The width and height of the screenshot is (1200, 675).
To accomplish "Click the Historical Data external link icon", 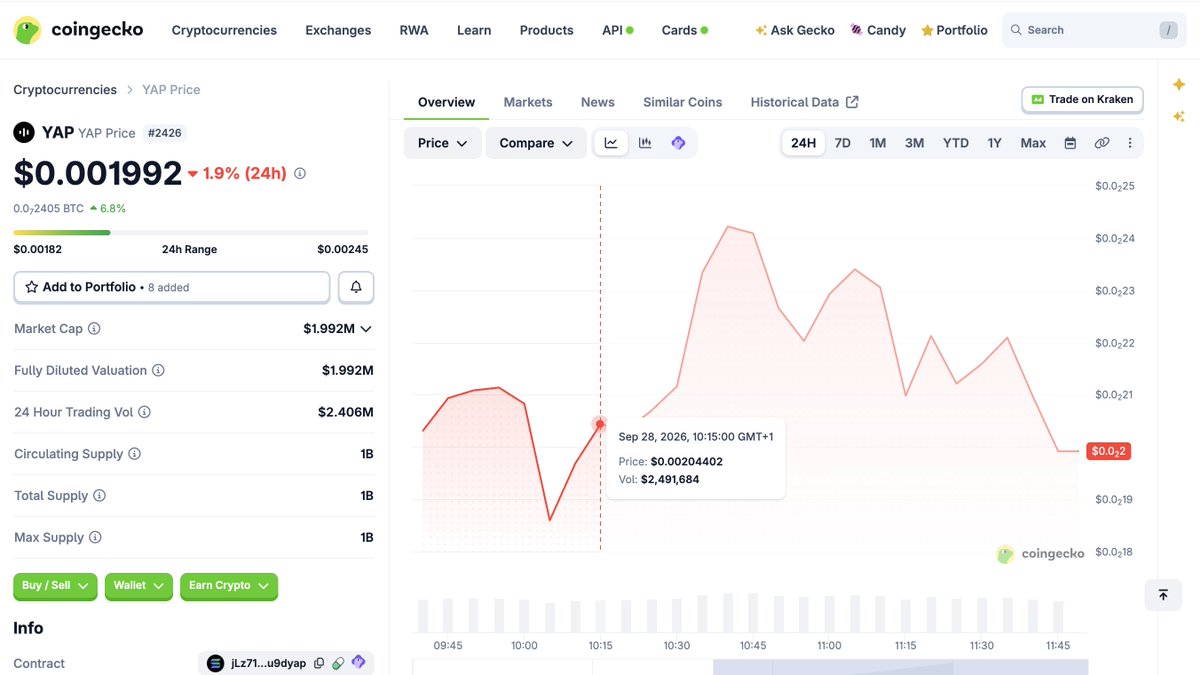I will (x=852, y=102).
